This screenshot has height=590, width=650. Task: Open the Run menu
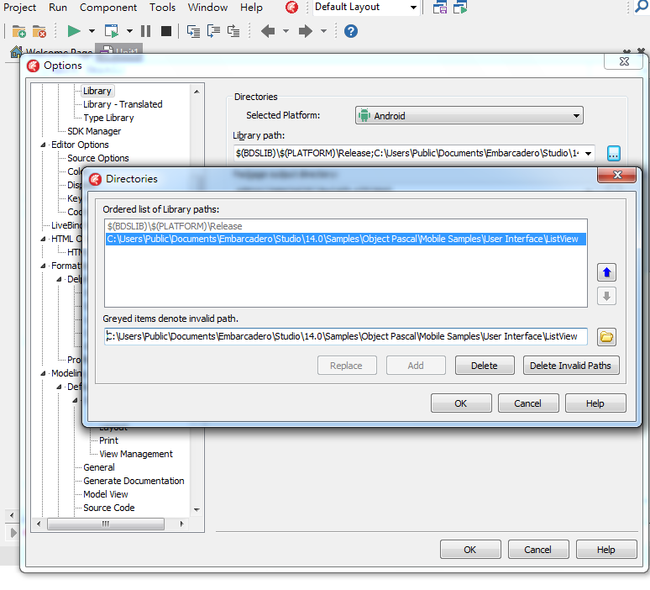coord(58,7)
